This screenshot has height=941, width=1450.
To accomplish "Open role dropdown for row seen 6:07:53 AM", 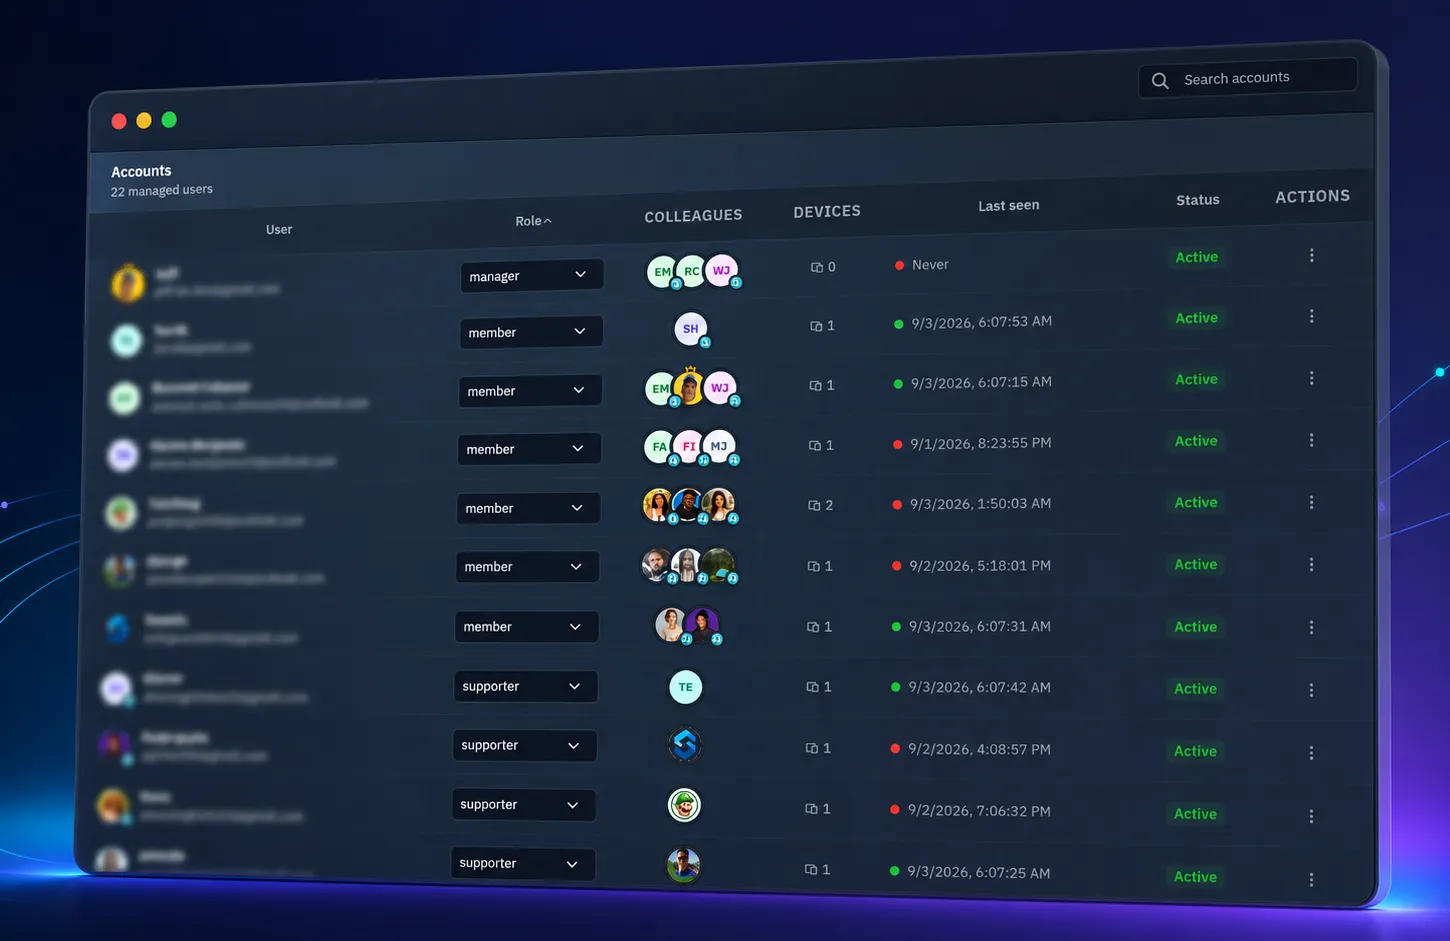I will pos(530,332).
